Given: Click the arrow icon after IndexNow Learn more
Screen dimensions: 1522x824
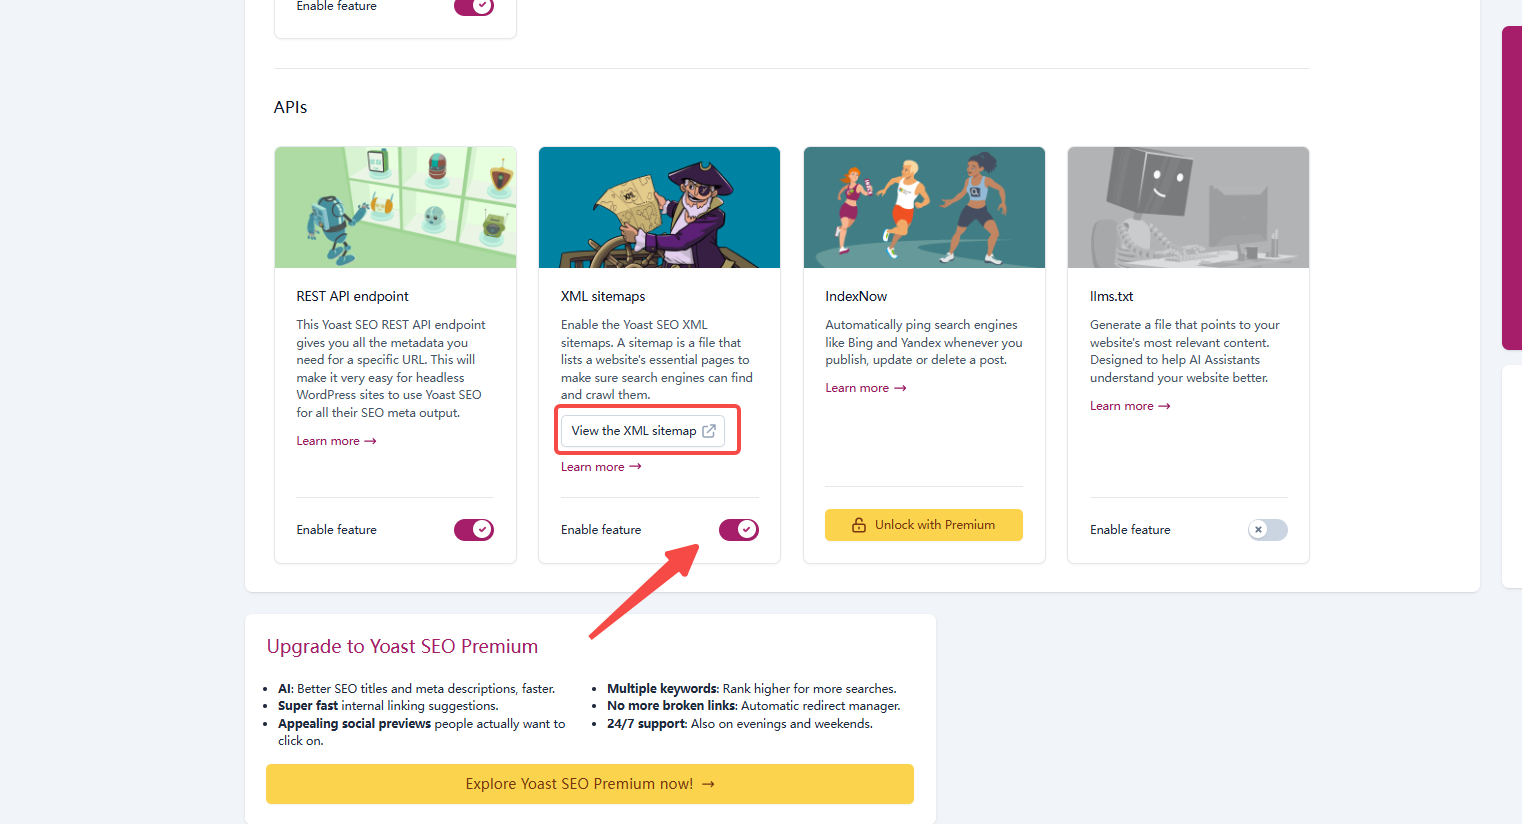Looking at the screenshot, I should [x=900, y=388].
